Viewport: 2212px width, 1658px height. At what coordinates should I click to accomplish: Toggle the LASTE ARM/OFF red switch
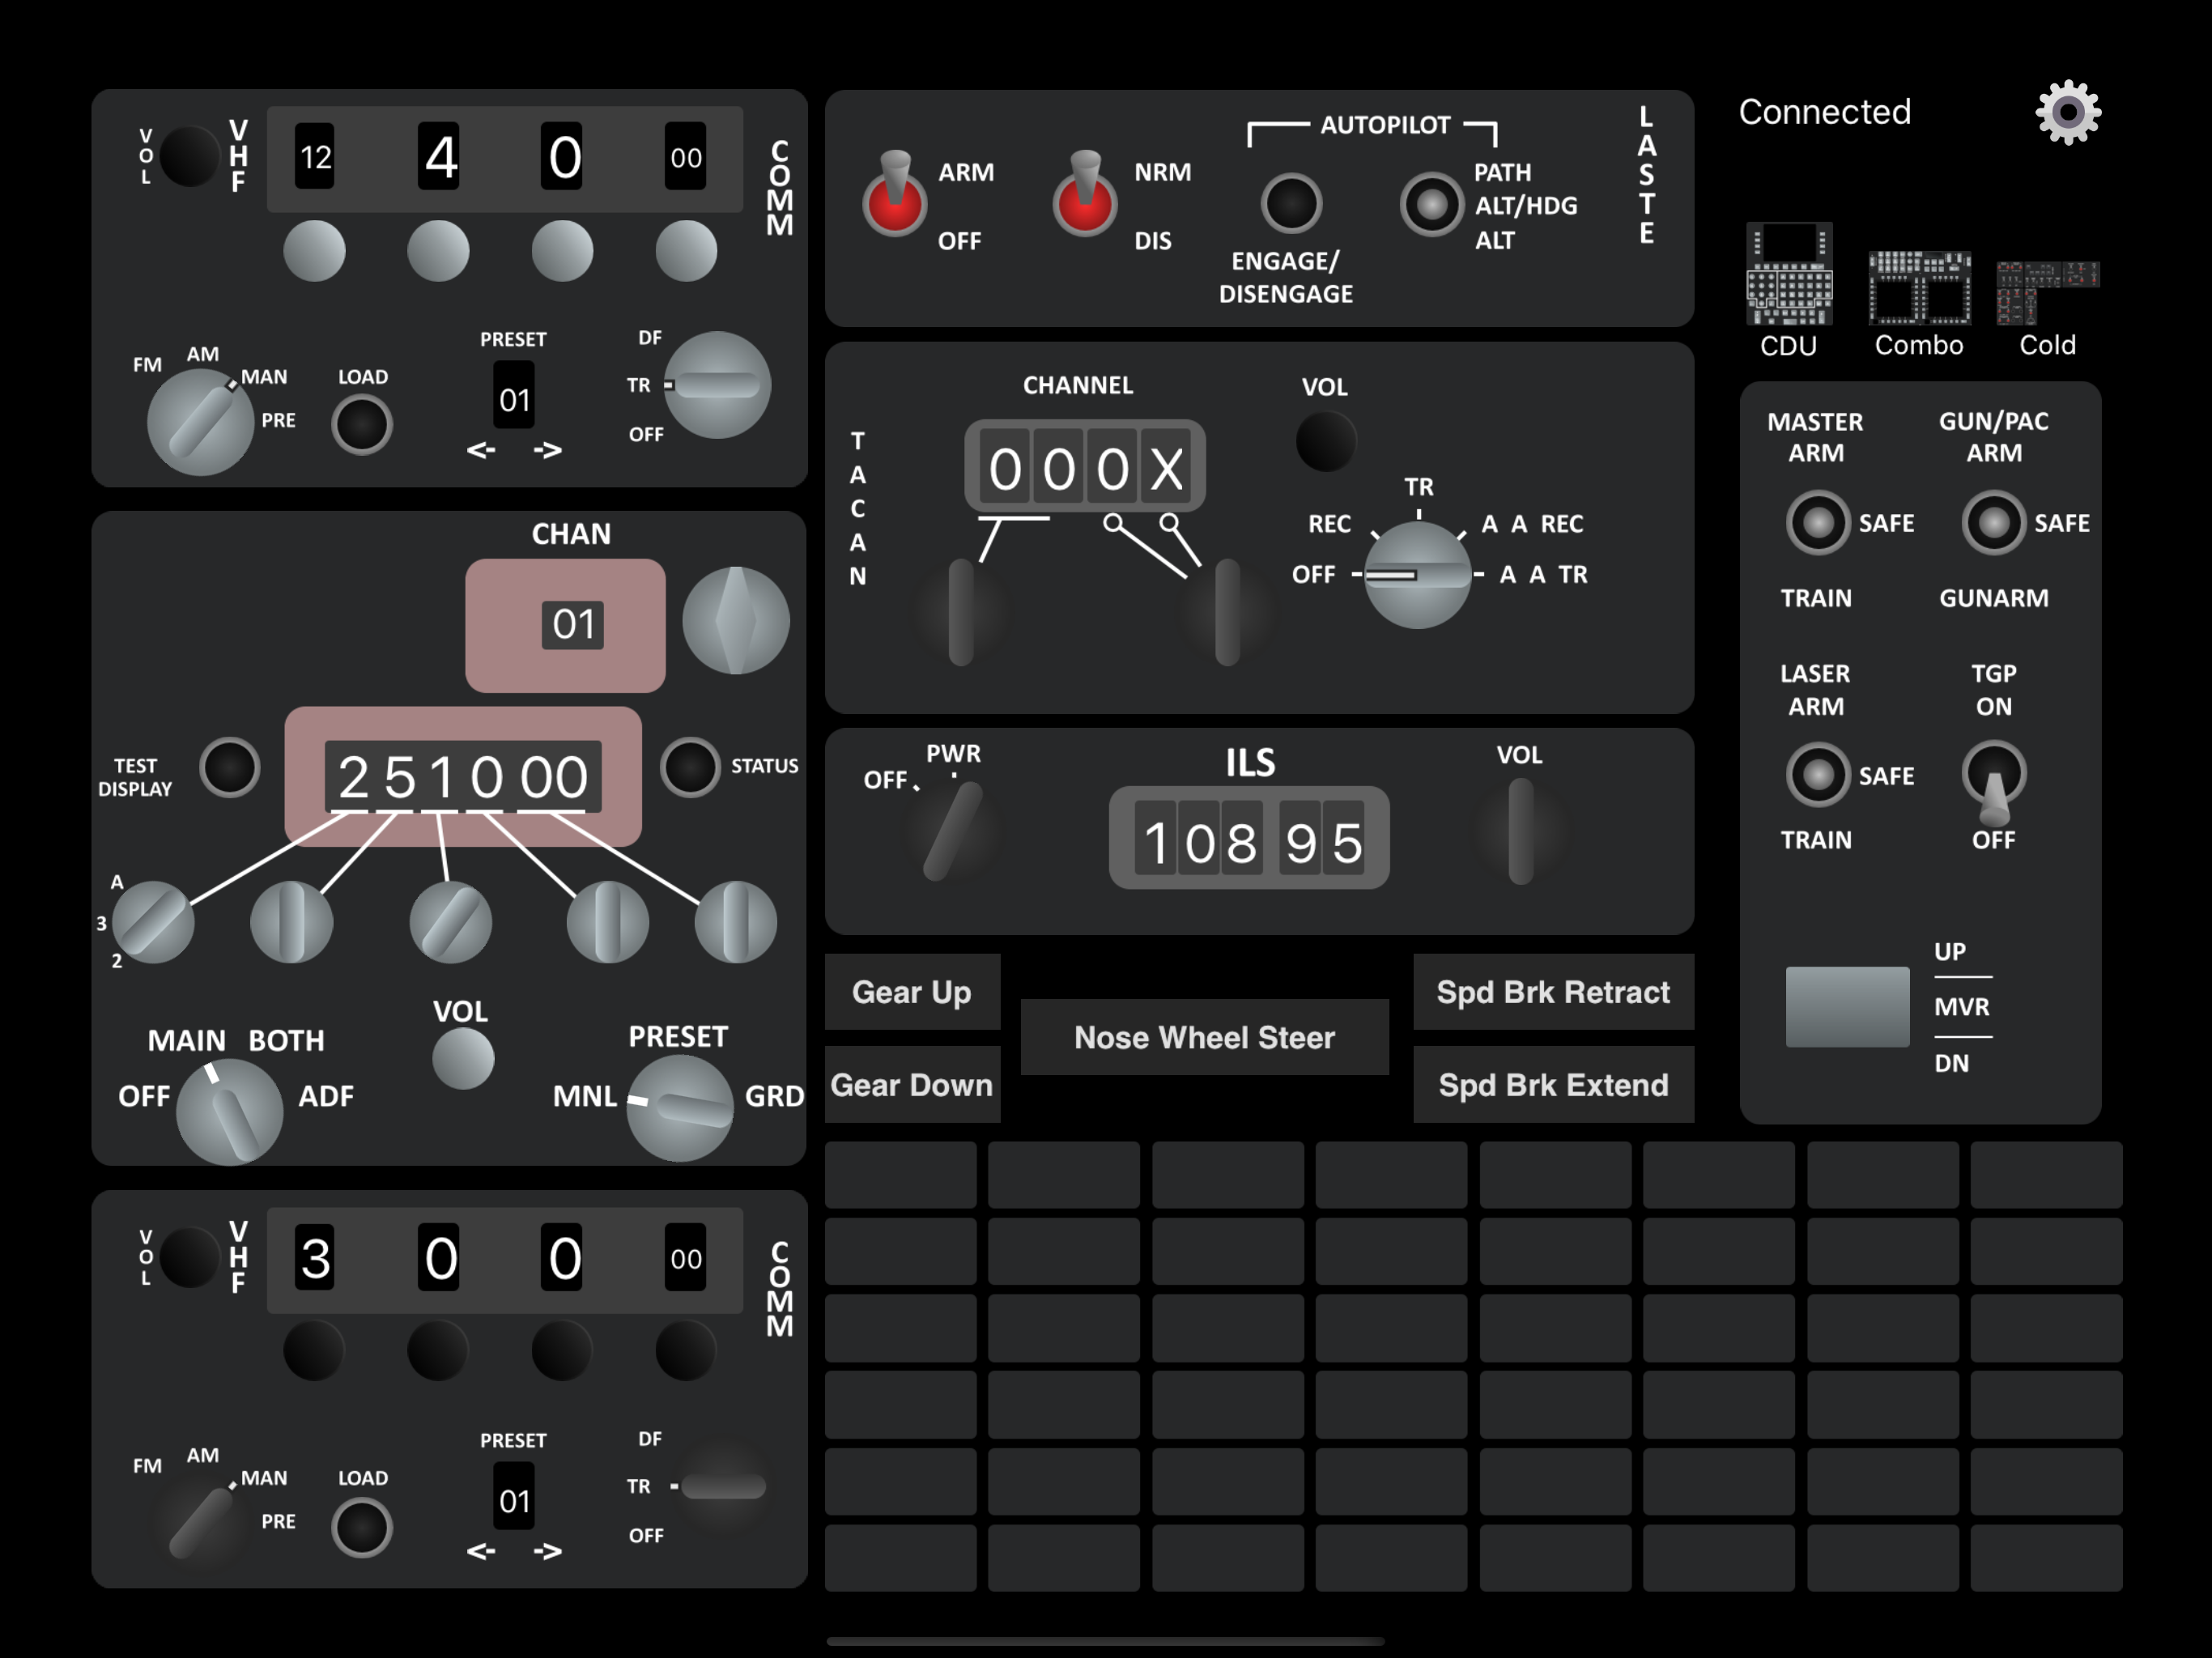point(894,198)
